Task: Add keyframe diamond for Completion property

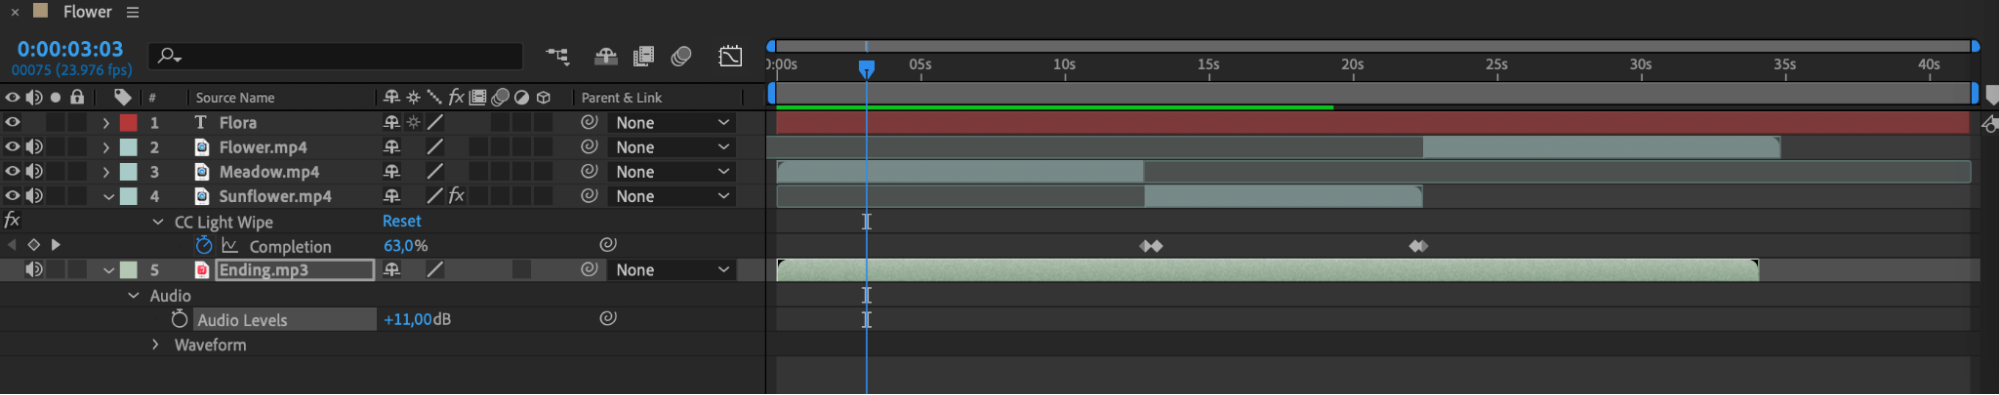Action: (33, 245)
